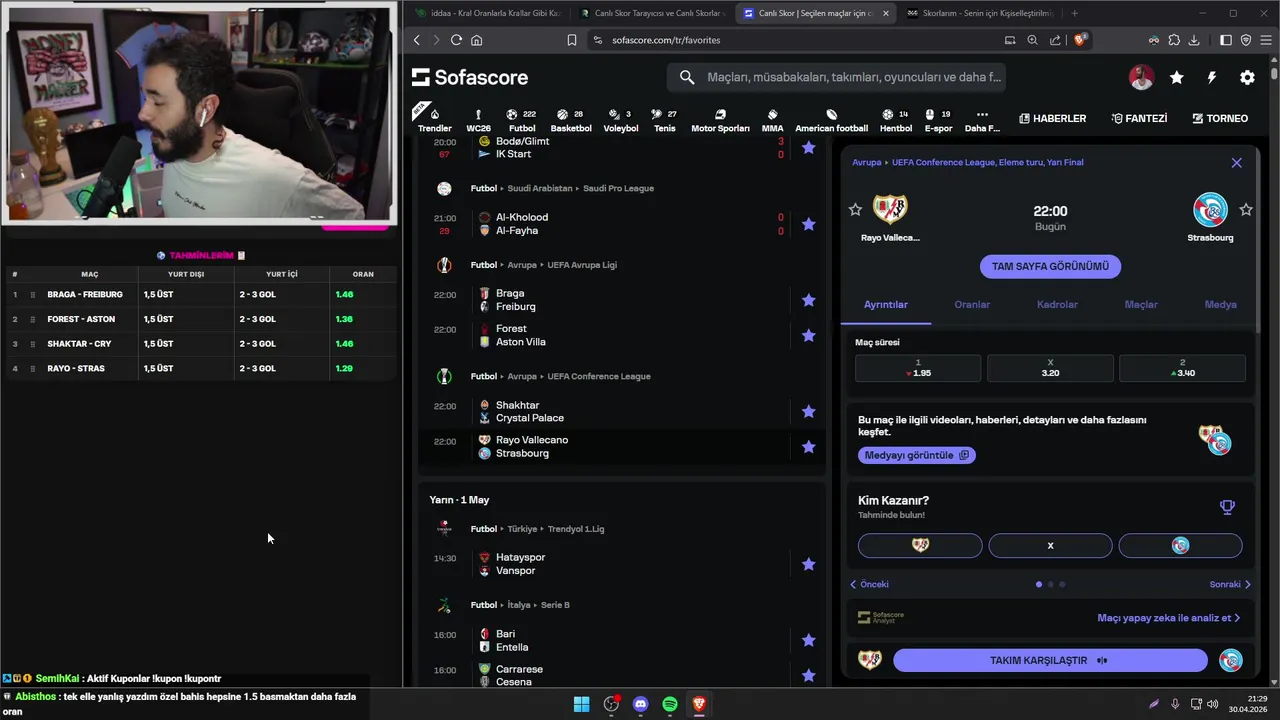1280x720 pixels.
Task: Click the trophy icon in Kim Kazanır
Action: (x=1227, y=507)
